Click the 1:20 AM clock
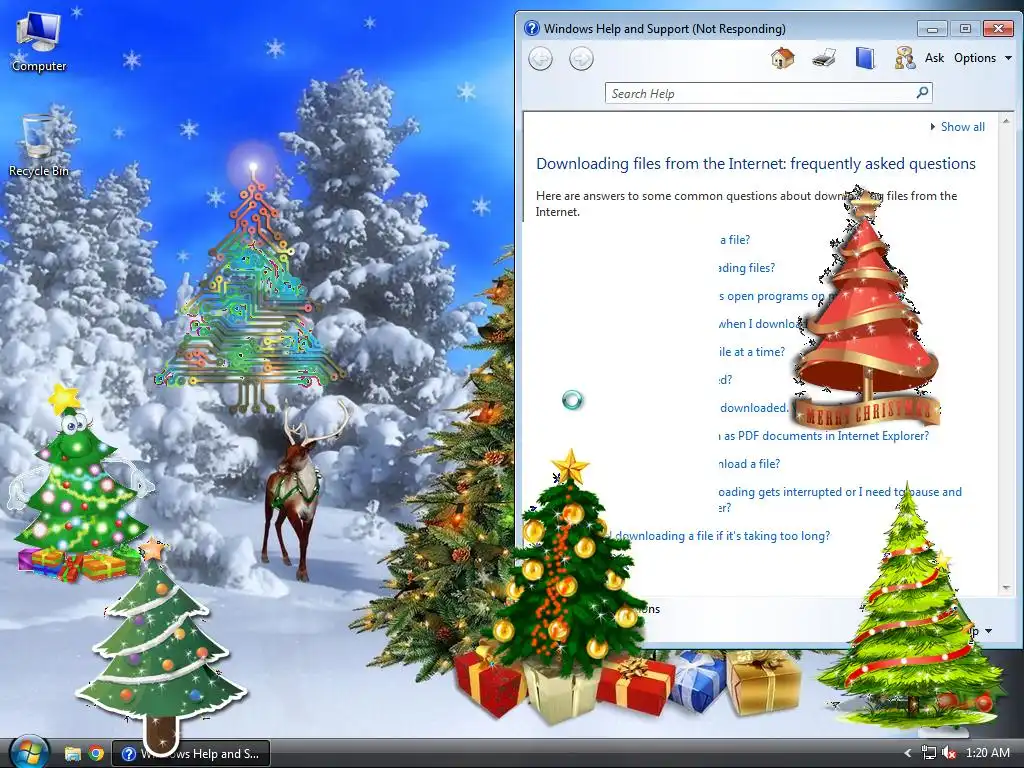Image resolution: width=1024 pixels, height=768 pixels. [987, 753]
